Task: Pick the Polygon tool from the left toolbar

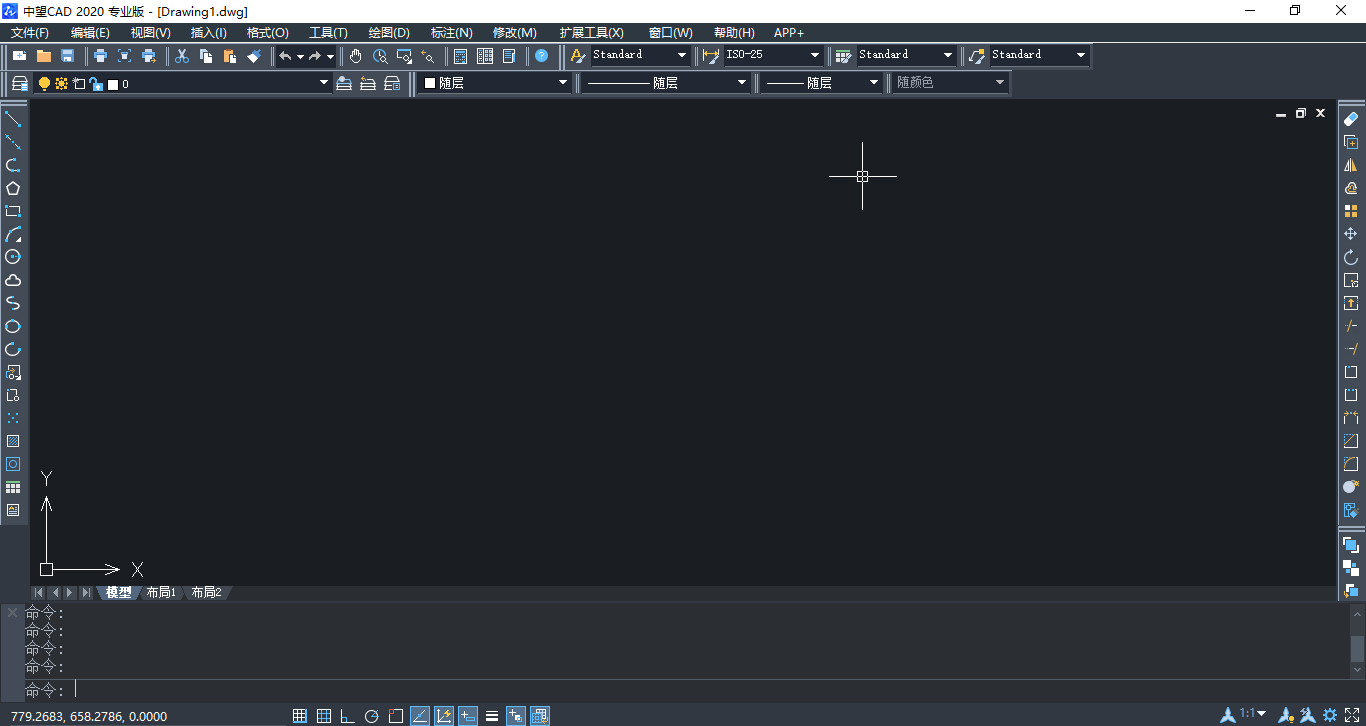Action: coord(14,189)
